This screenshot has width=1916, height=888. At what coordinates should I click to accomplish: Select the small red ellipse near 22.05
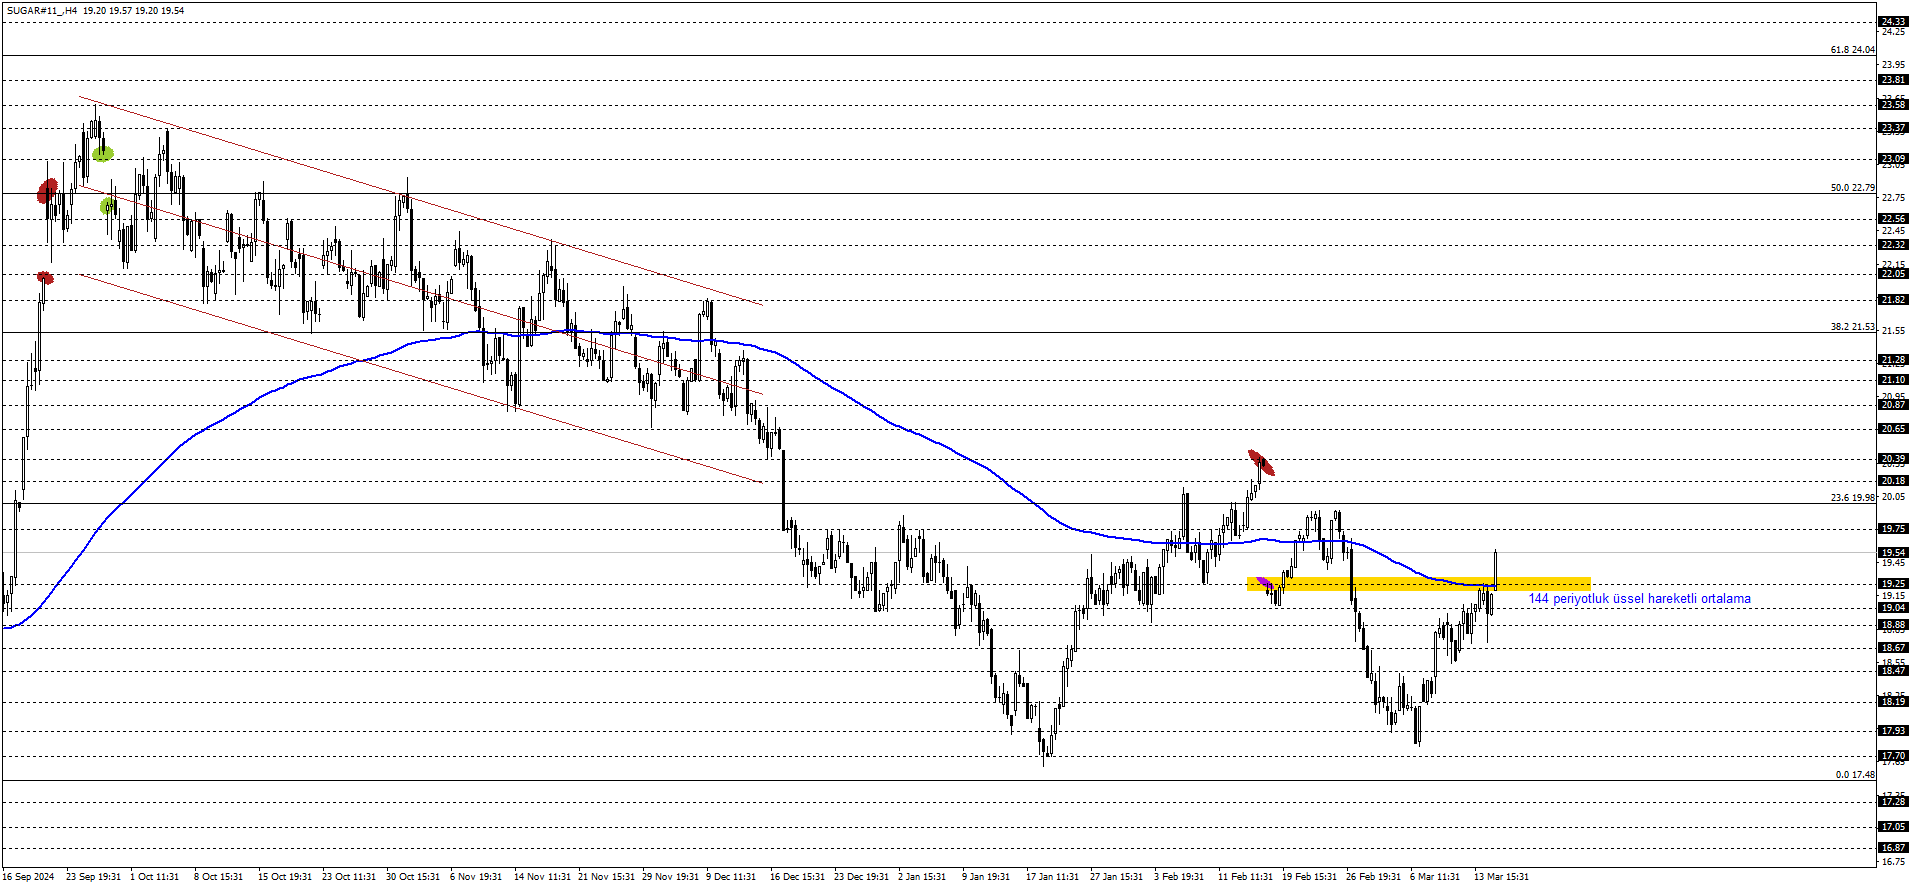(x=44, y=277)
